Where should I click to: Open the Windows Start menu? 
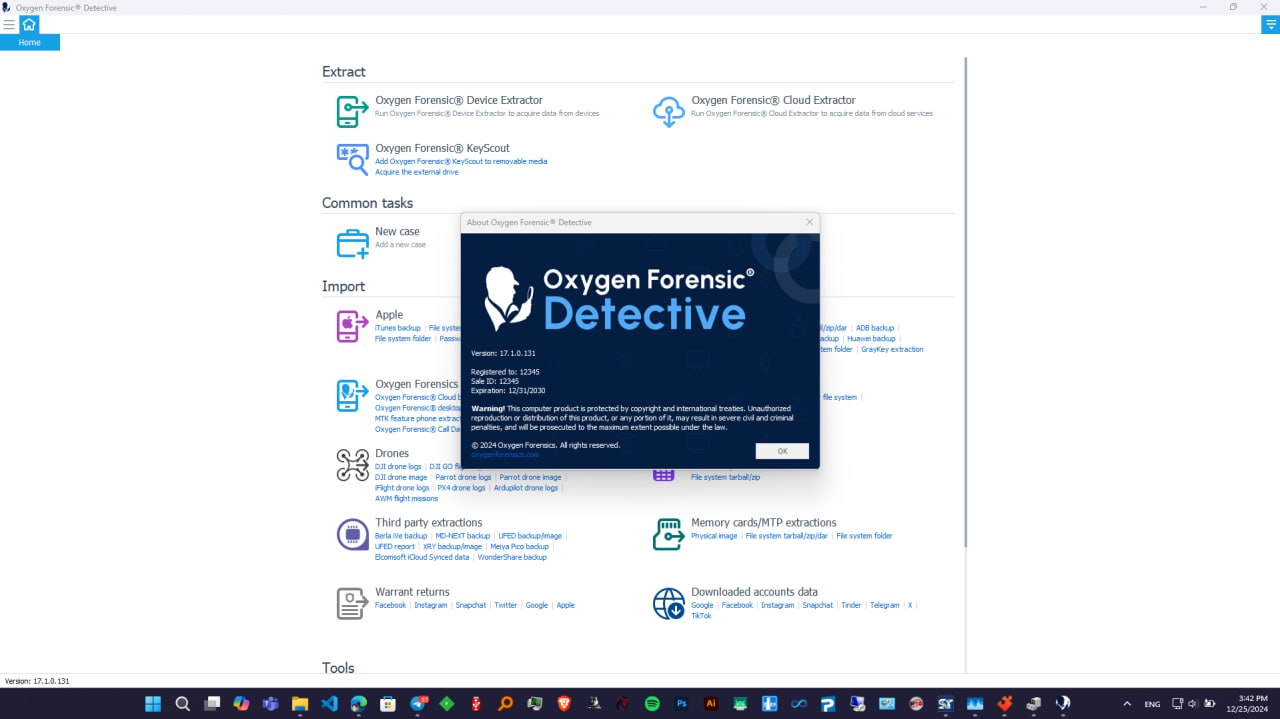154,703
